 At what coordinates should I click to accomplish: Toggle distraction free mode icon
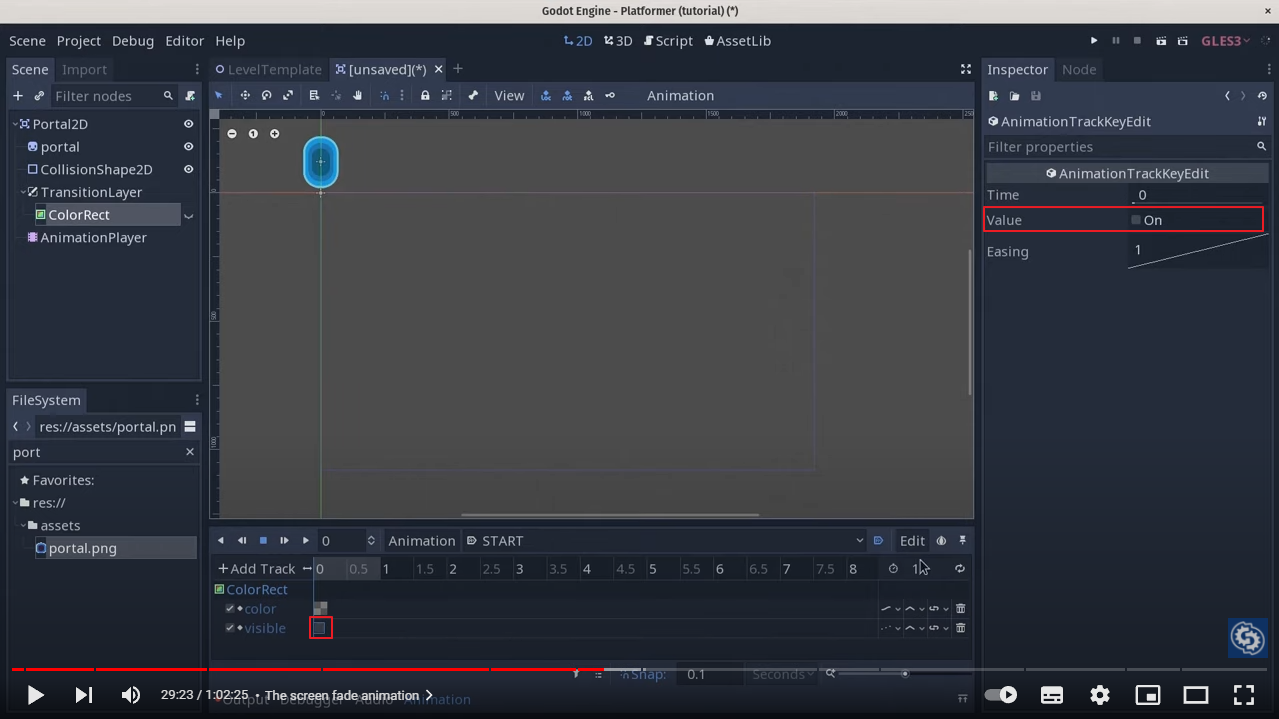coord(966,69)
